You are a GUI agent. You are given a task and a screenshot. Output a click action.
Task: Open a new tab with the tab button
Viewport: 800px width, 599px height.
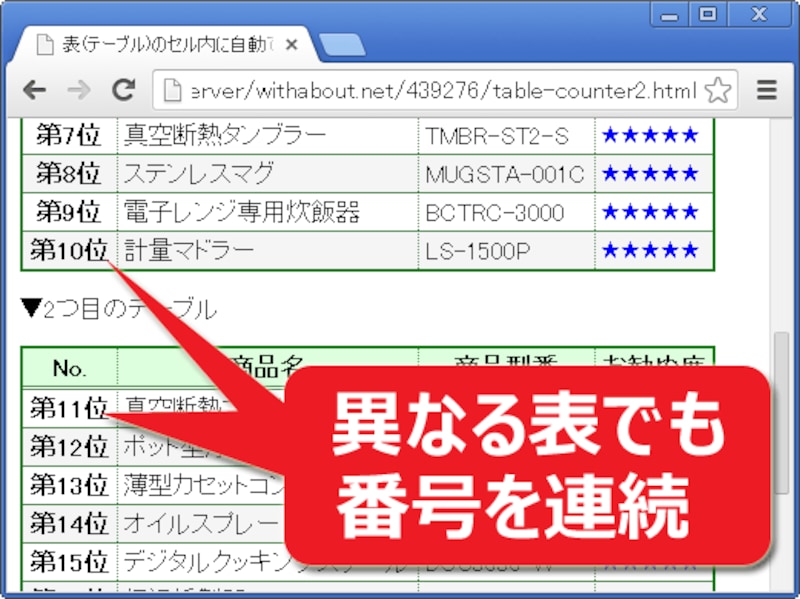341,45
